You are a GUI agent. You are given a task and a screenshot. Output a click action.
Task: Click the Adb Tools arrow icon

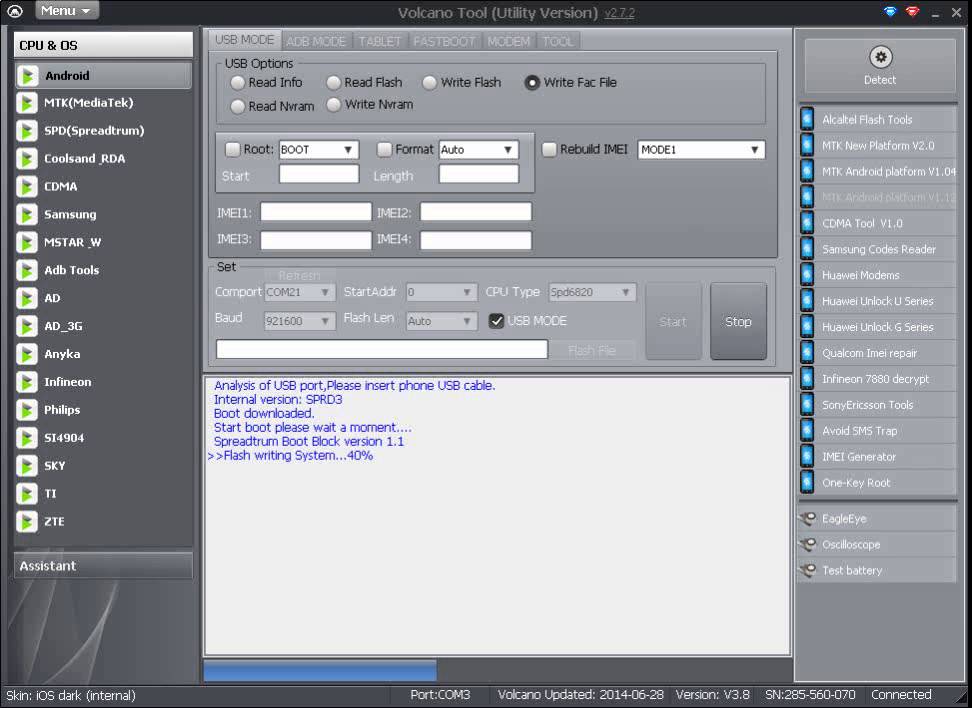coord(27,270)
